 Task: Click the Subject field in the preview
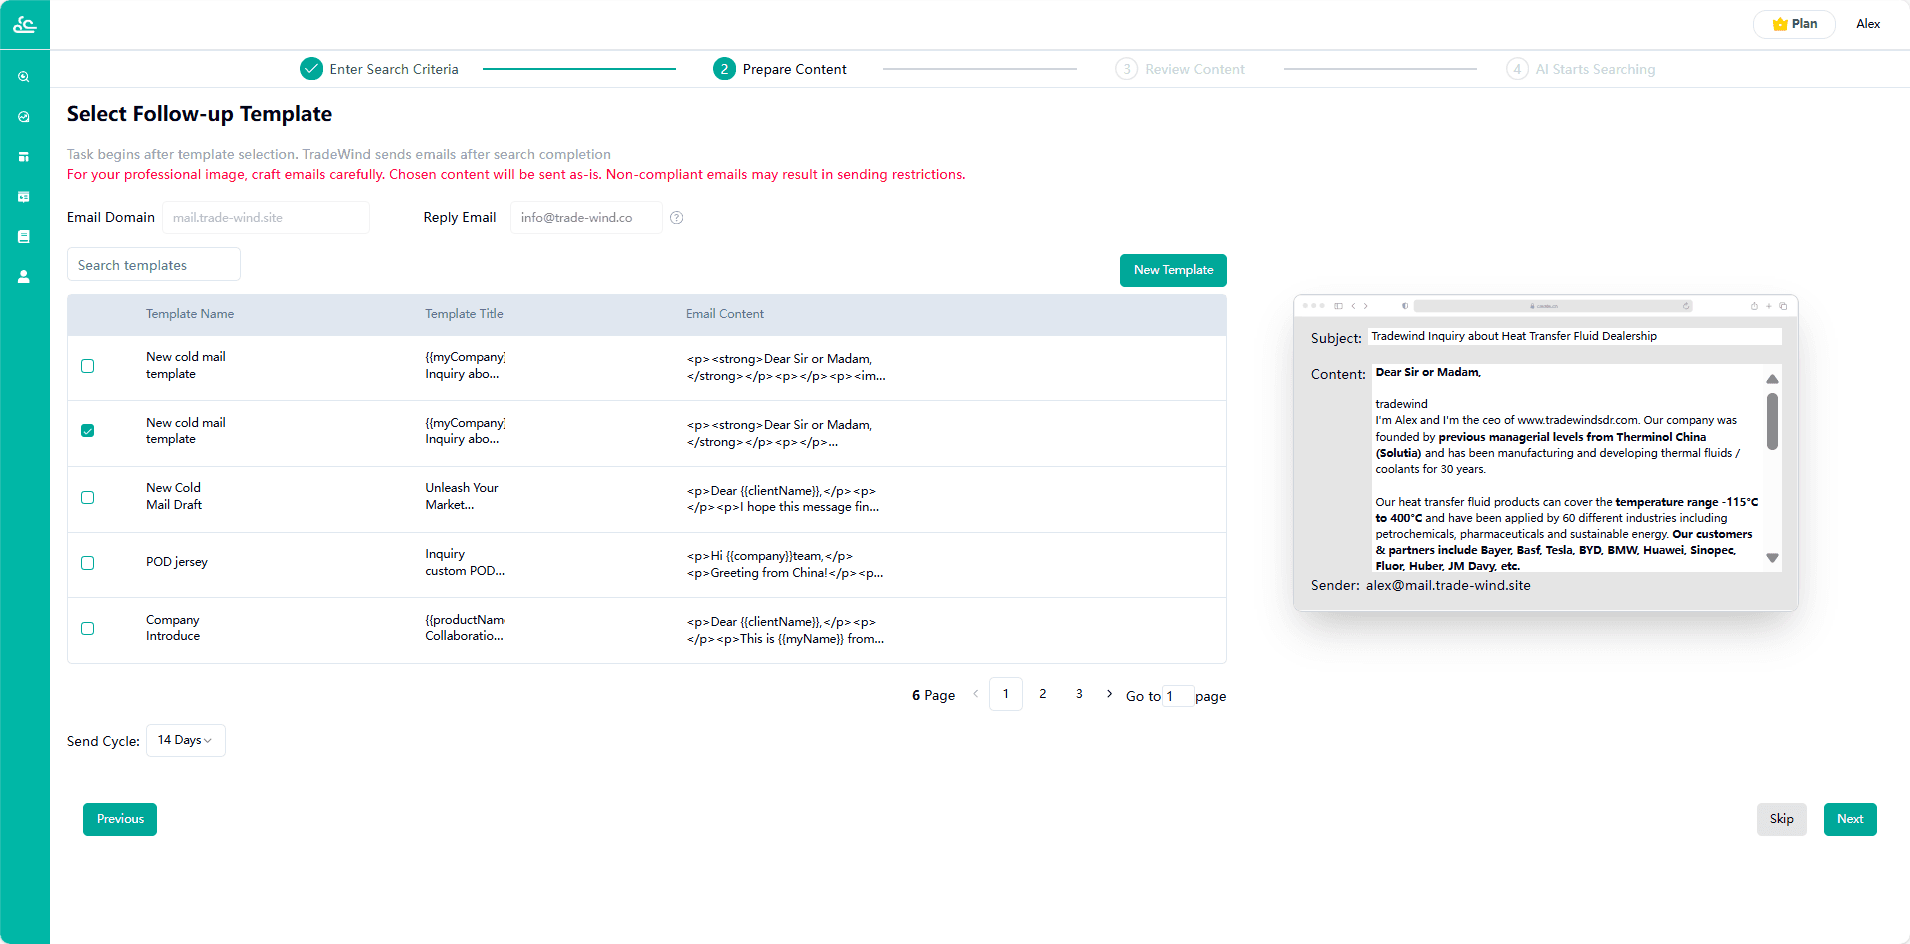1575,336
